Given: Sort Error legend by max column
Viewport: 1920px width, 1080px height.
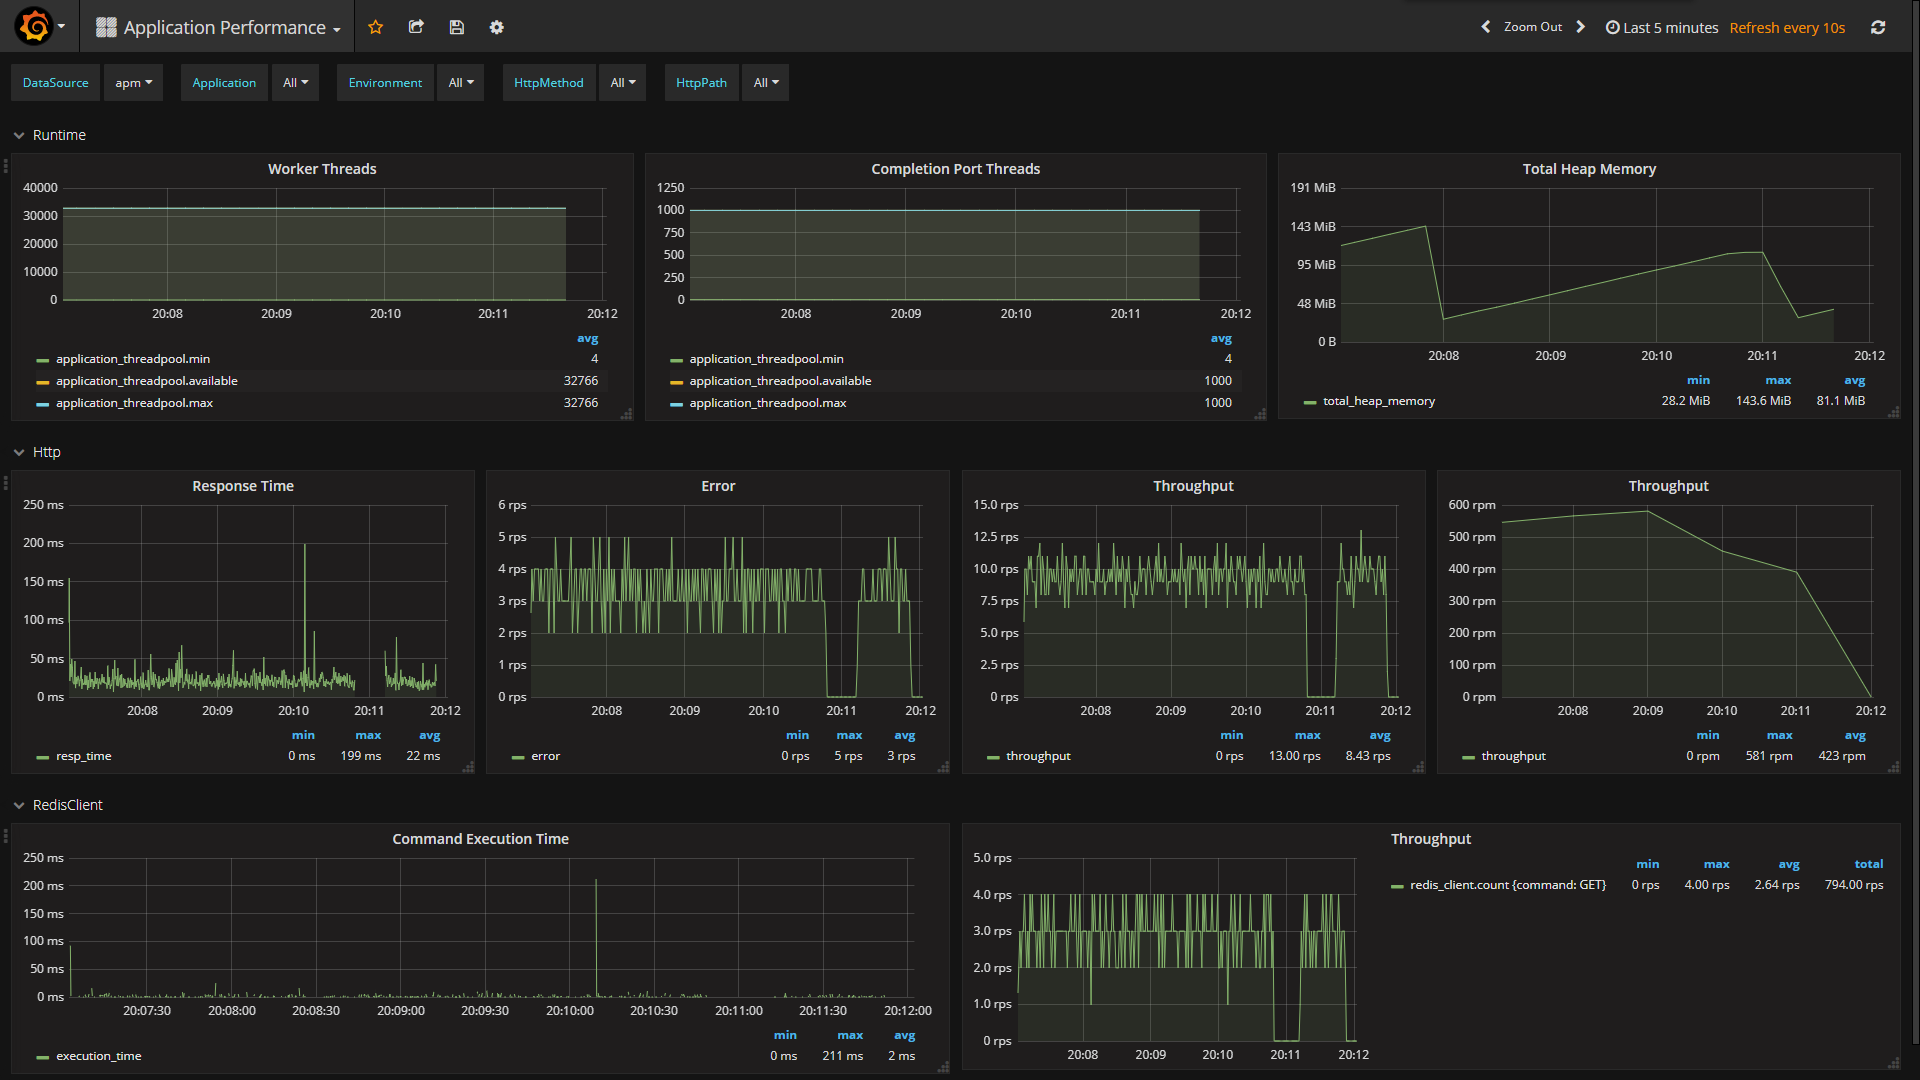Looking at the screenshot, I should [x=849, y=735].
